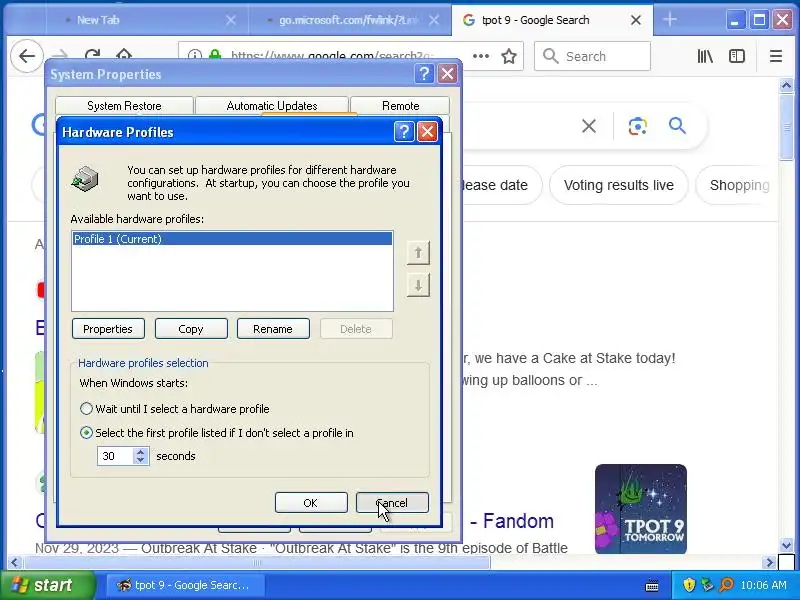Switch to the System Restore tab

[124, 106]
